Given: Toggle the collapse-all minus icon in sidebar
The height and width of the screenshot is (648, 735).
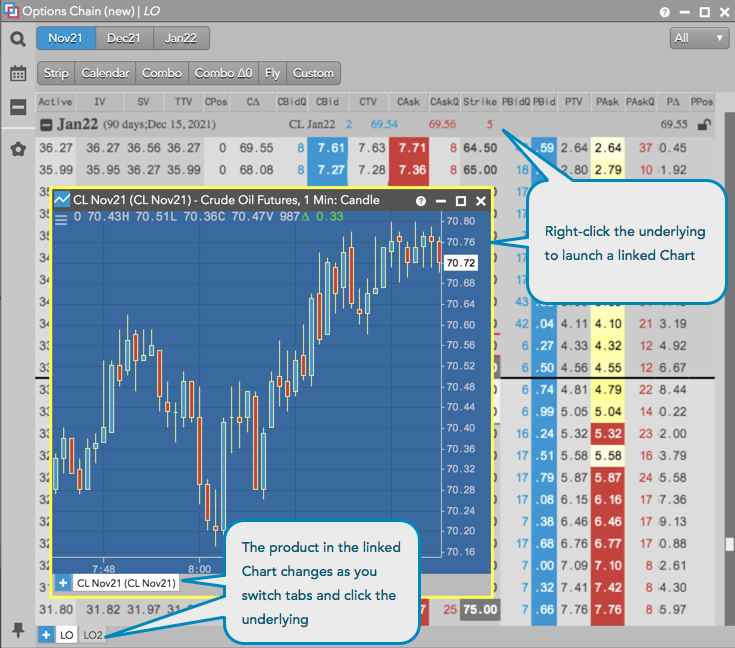Looking at the screenshot, I should 18,107.
